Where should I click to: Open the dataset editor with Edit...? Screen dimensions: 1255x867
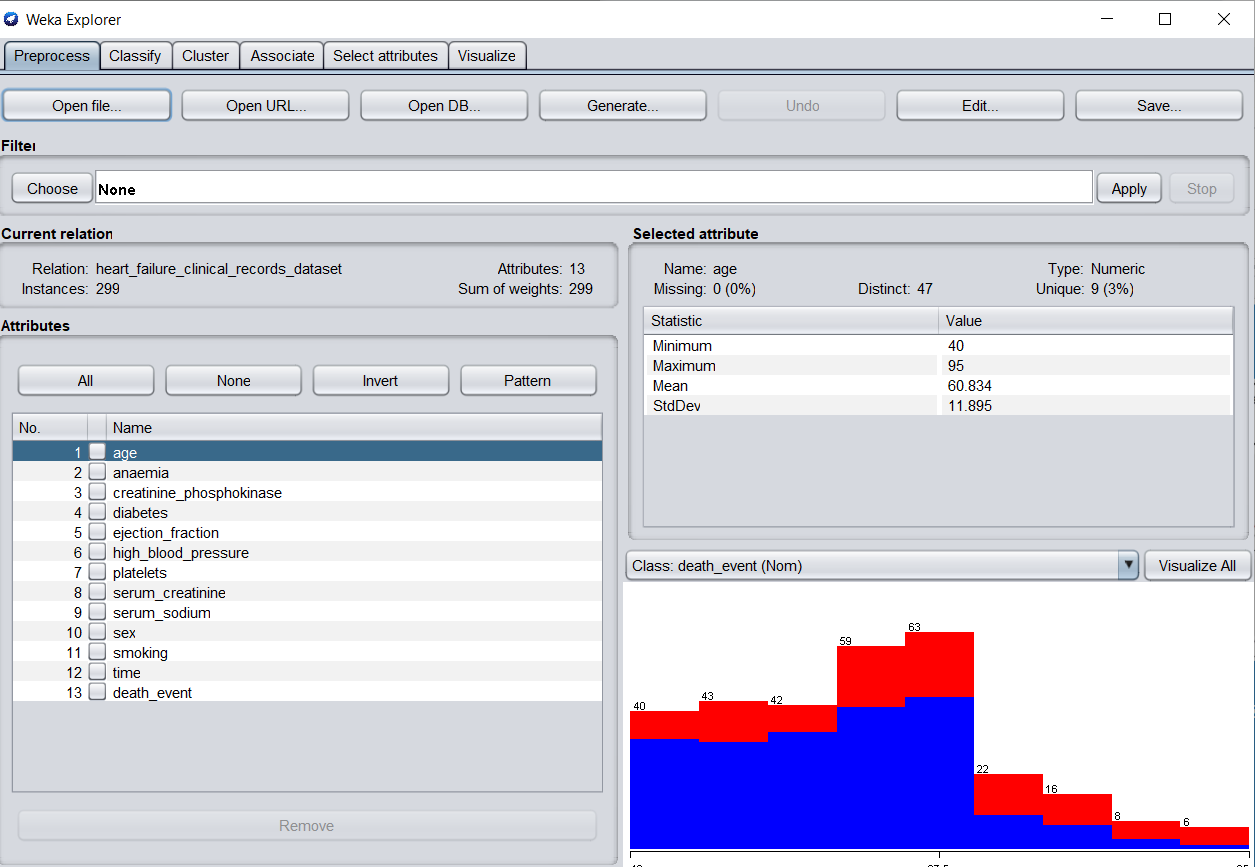[980, 105]
